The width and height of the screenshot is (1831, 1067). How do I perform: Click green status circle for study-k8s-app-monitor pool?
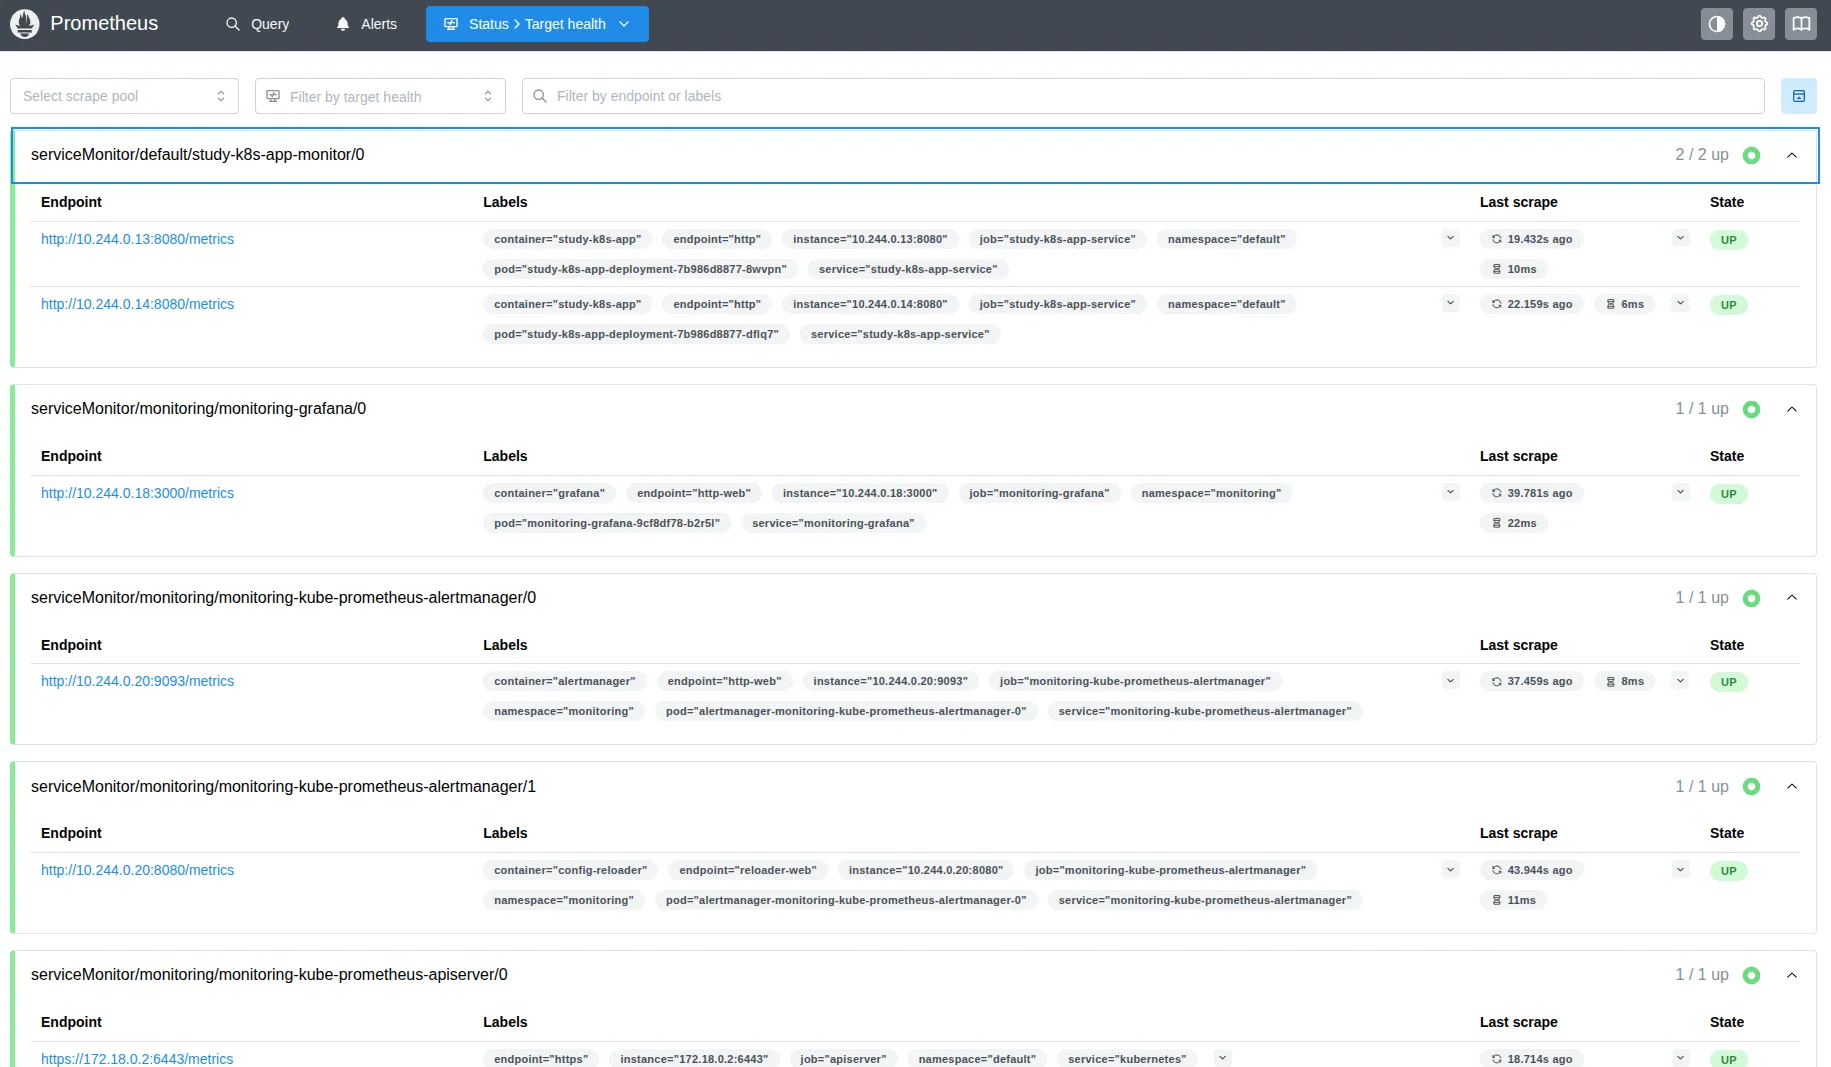coord(1751,155)
